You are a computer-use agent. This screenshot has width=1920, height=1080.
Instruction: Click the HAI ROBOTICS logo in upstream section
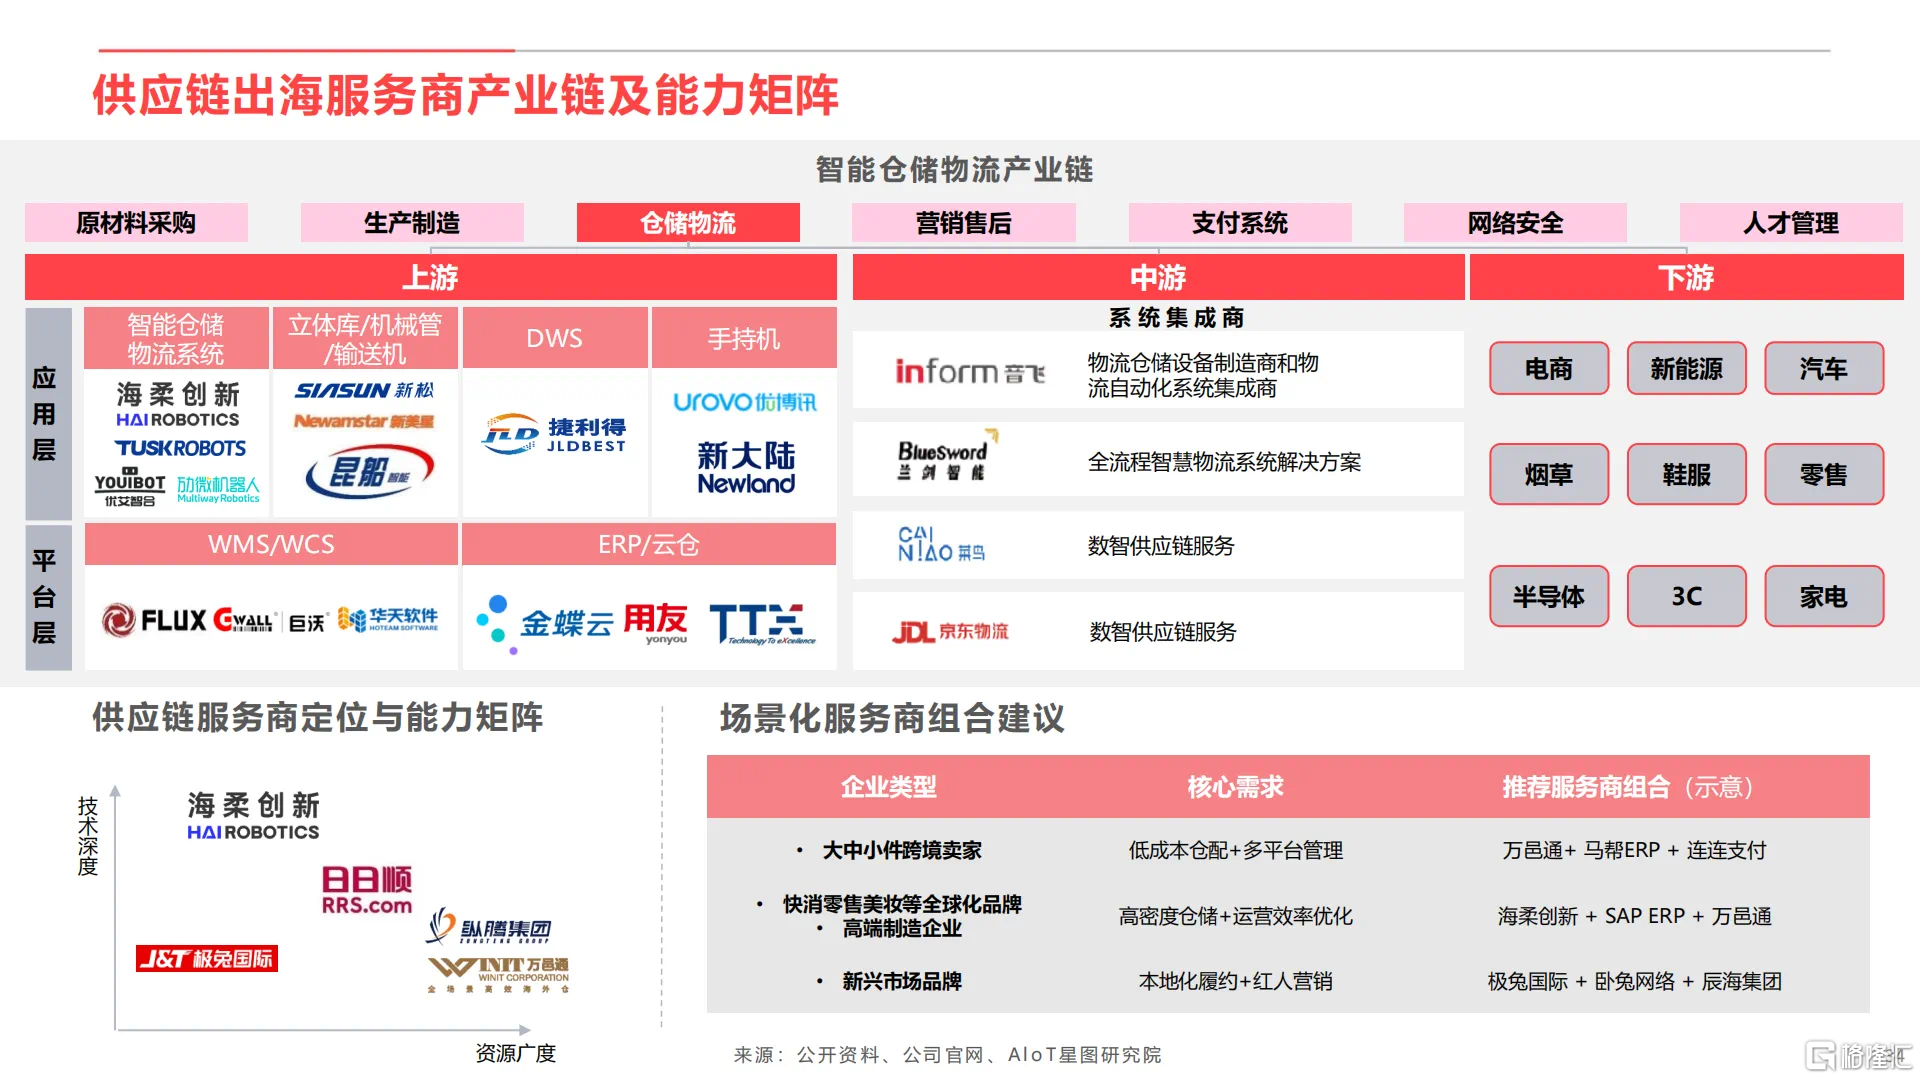(178, 405)
